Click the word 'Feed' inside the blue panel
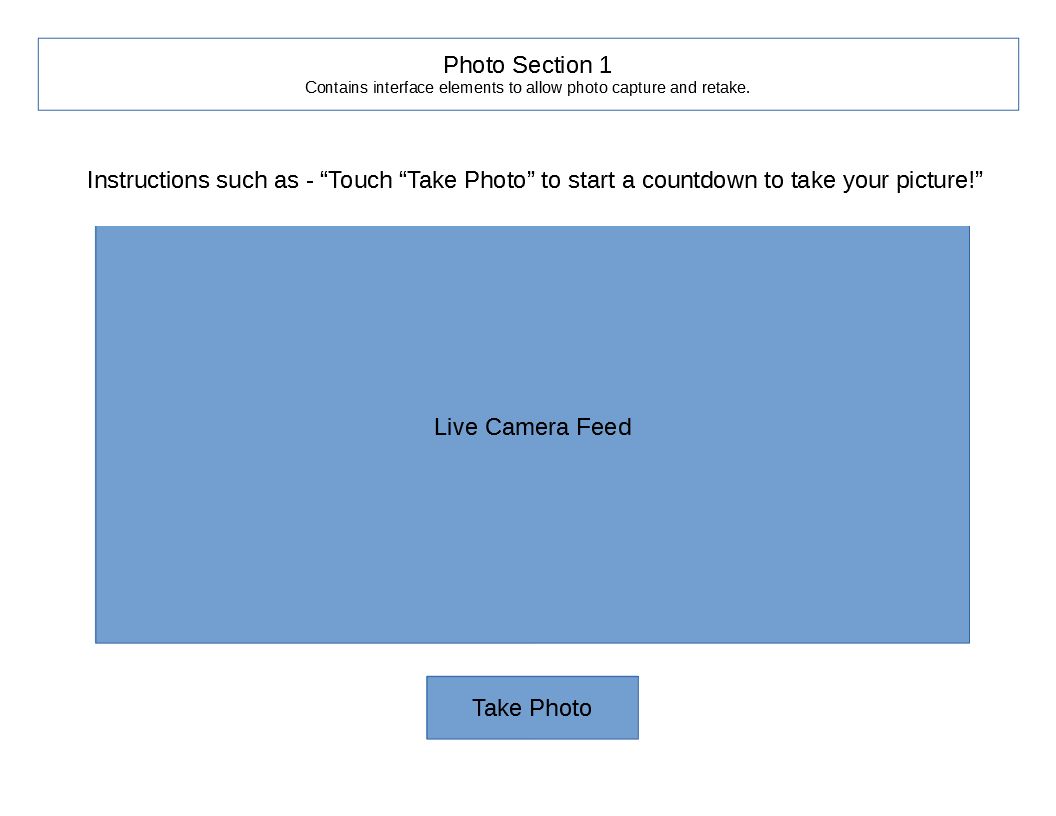This screenshot has height=816, width=1056. [605, 427]
